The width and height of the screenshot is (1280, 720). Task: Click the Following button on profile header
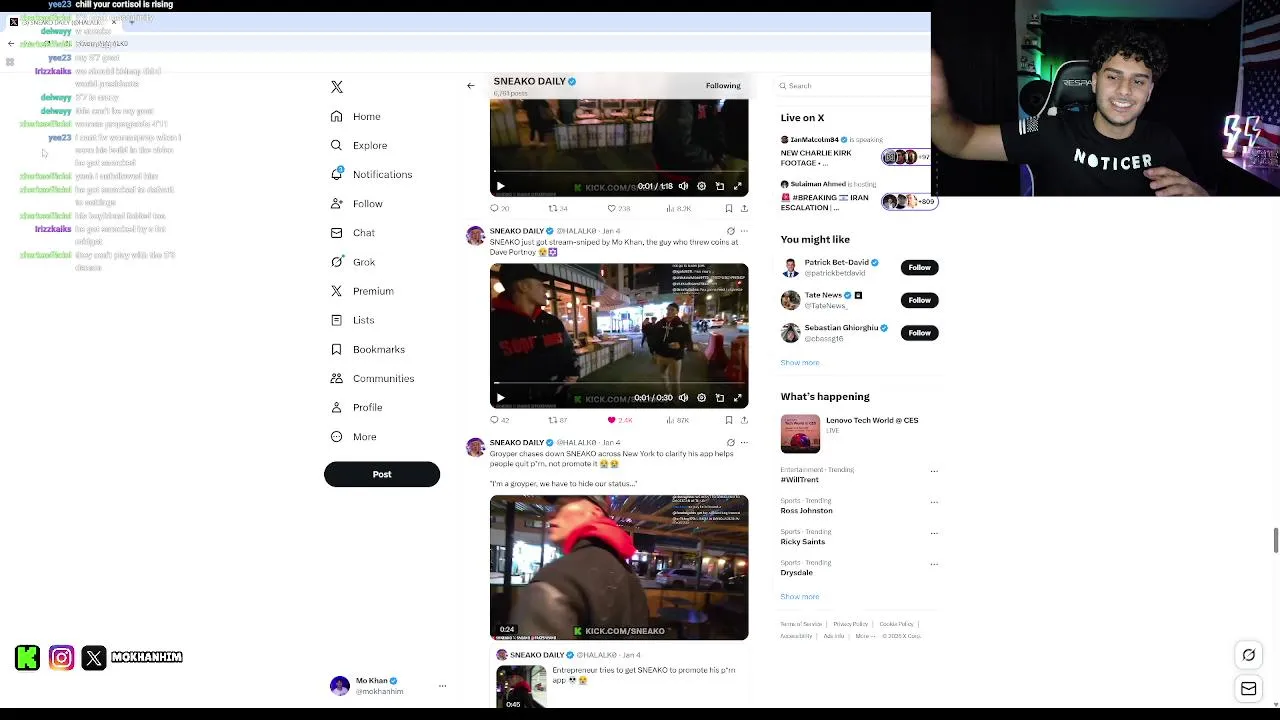click(723, 86)
